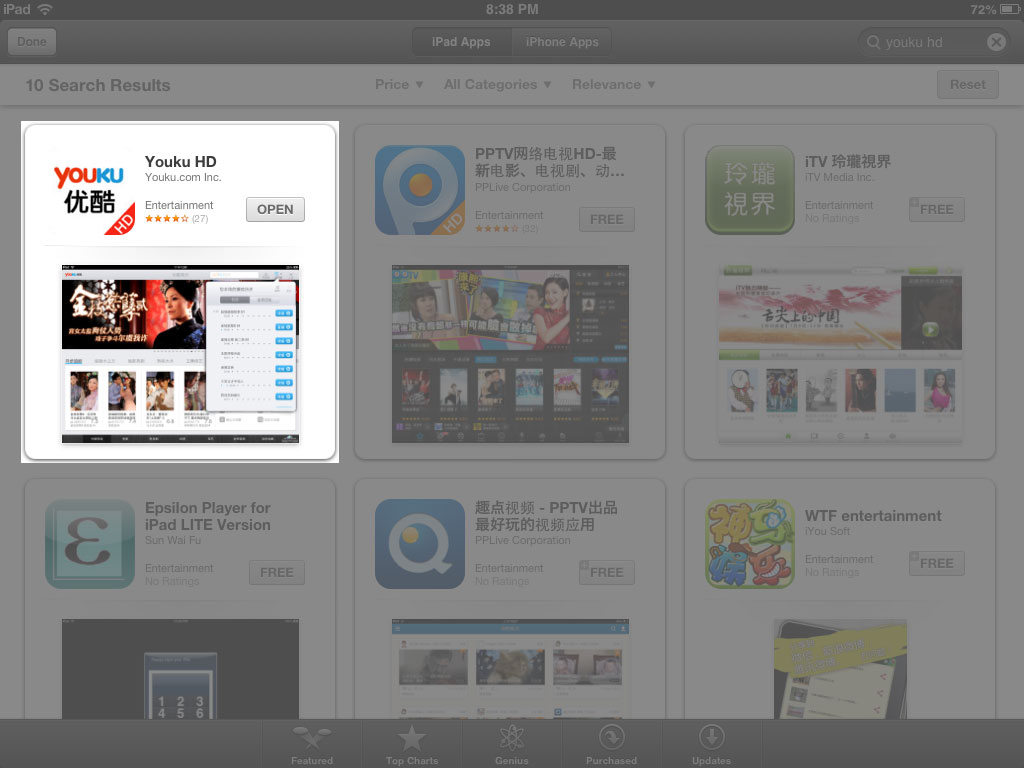Tap the Wi-Fi icon in status bar
Image resolution: width=1024 pixels, height=768 pixels.
(x=45, y=9)
